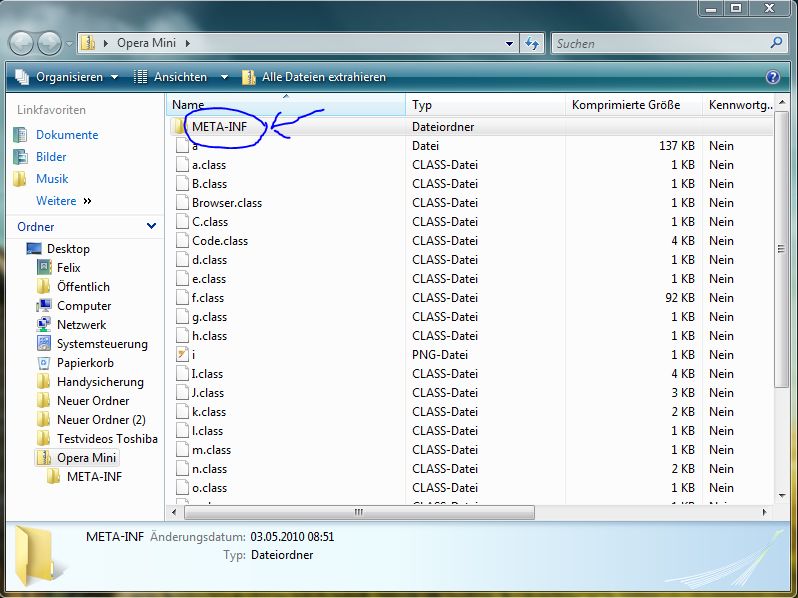
Task: Click the zip folder icon in address bar
Action: (89, 43)
